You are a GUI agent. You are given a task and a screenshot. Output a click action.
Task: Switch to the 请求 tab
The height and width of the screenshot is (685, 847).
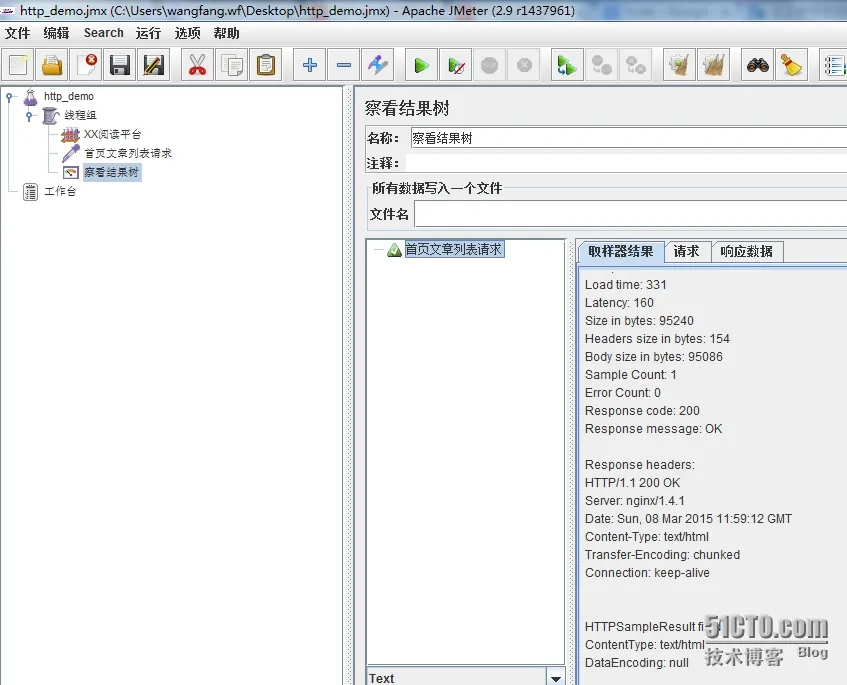click(687, 251)
